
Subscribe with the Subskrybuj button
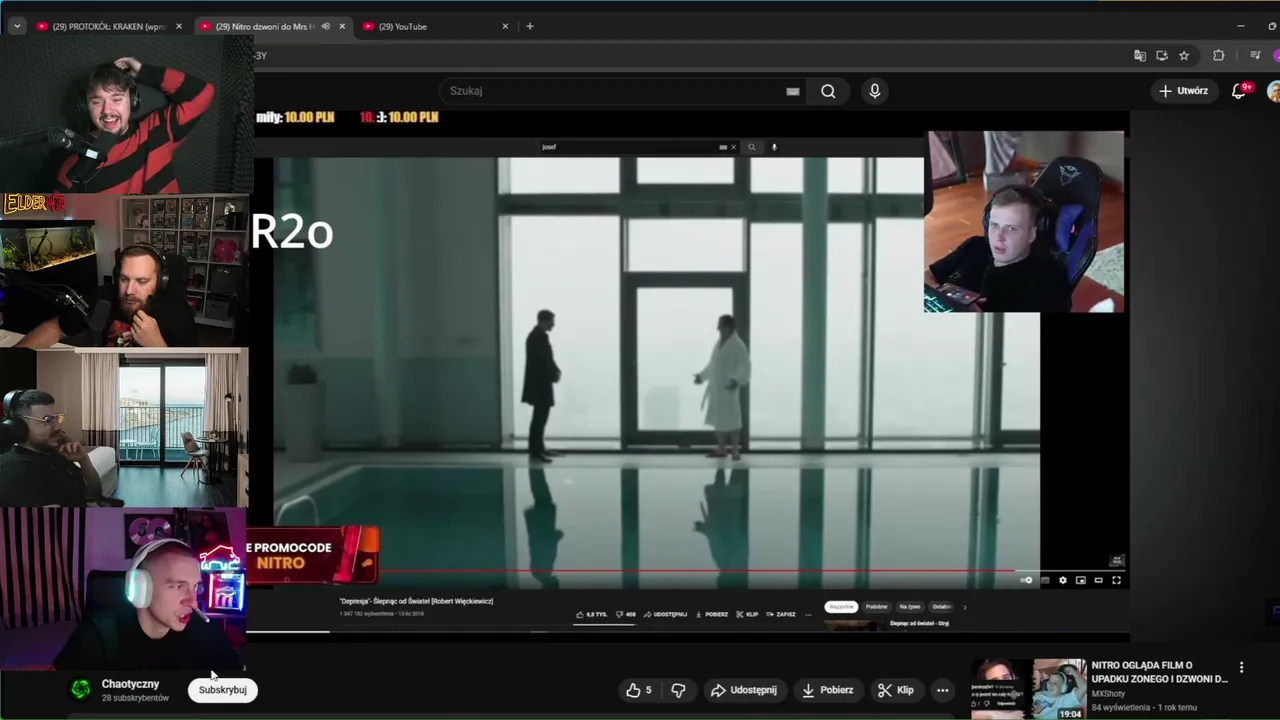point(222,690)
